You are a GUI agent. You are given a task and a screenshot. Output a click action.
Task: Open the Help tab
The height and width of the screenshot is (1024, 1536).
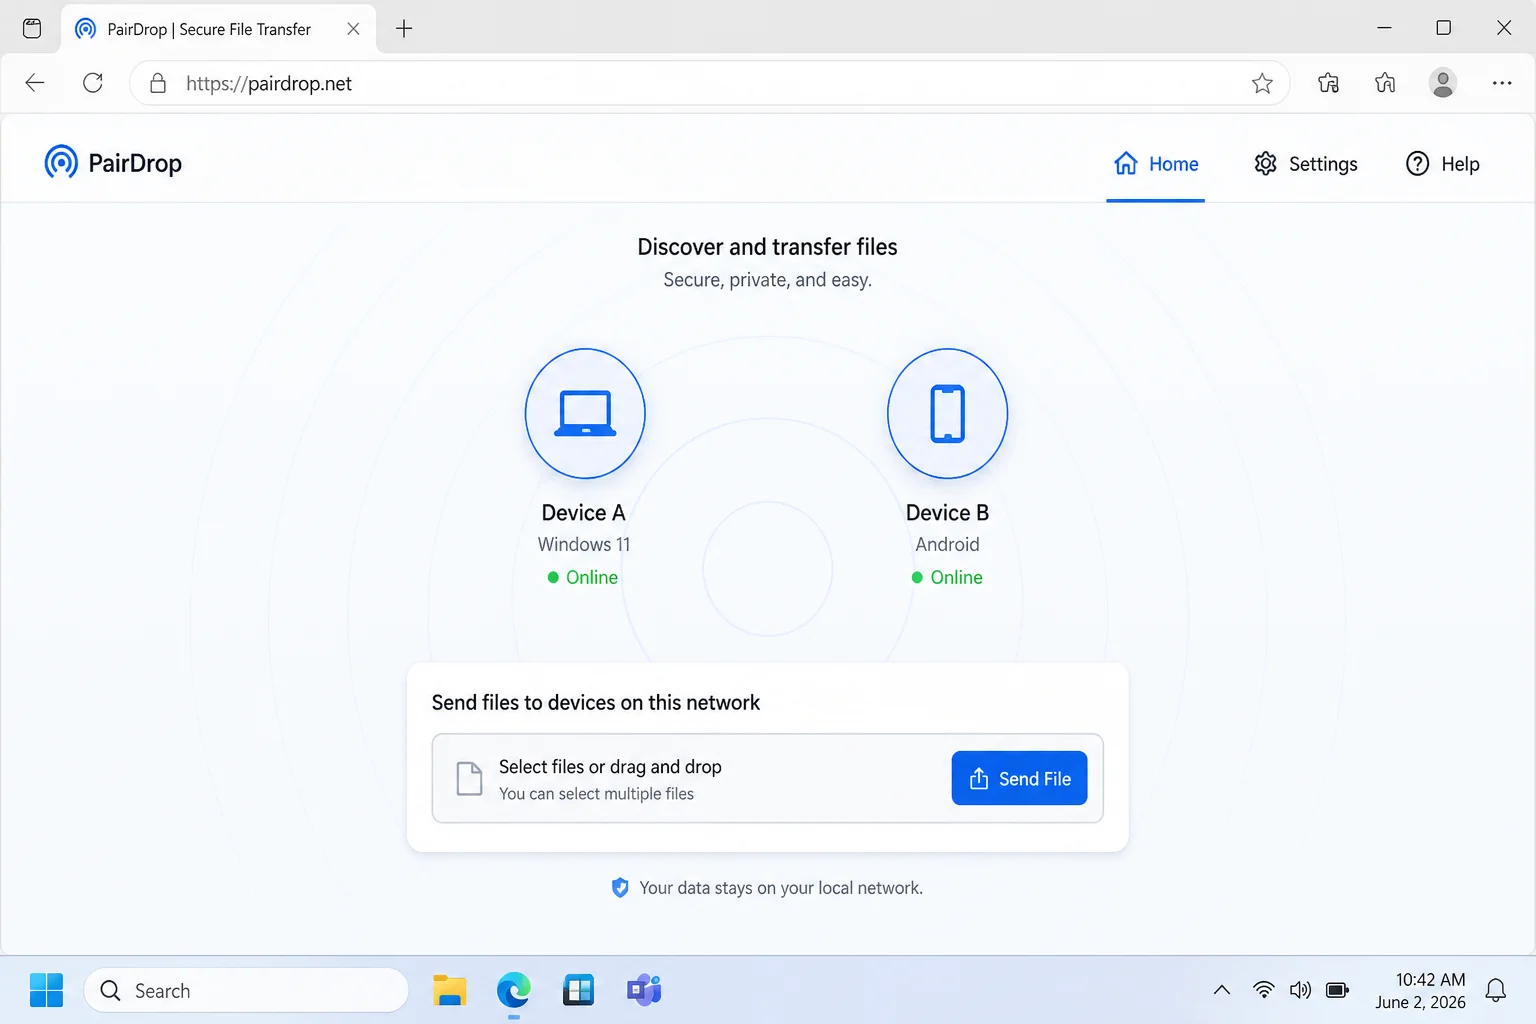(x=1443, y=164)
